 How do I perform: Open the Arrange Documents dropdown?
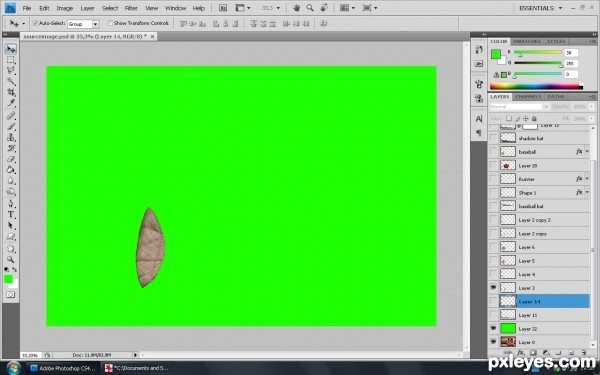(348, 8)
